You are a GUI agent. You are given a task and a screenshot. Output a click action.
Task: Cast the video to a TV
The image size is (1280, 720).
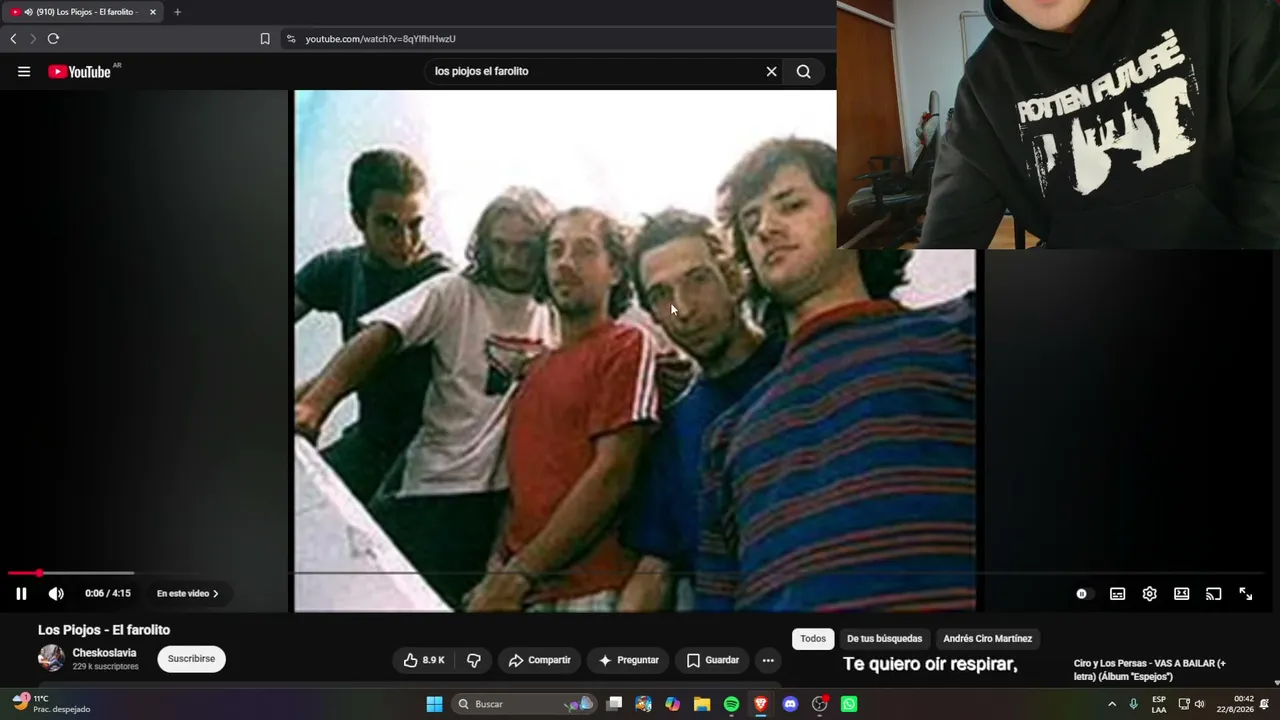(x=1213, y=594)
